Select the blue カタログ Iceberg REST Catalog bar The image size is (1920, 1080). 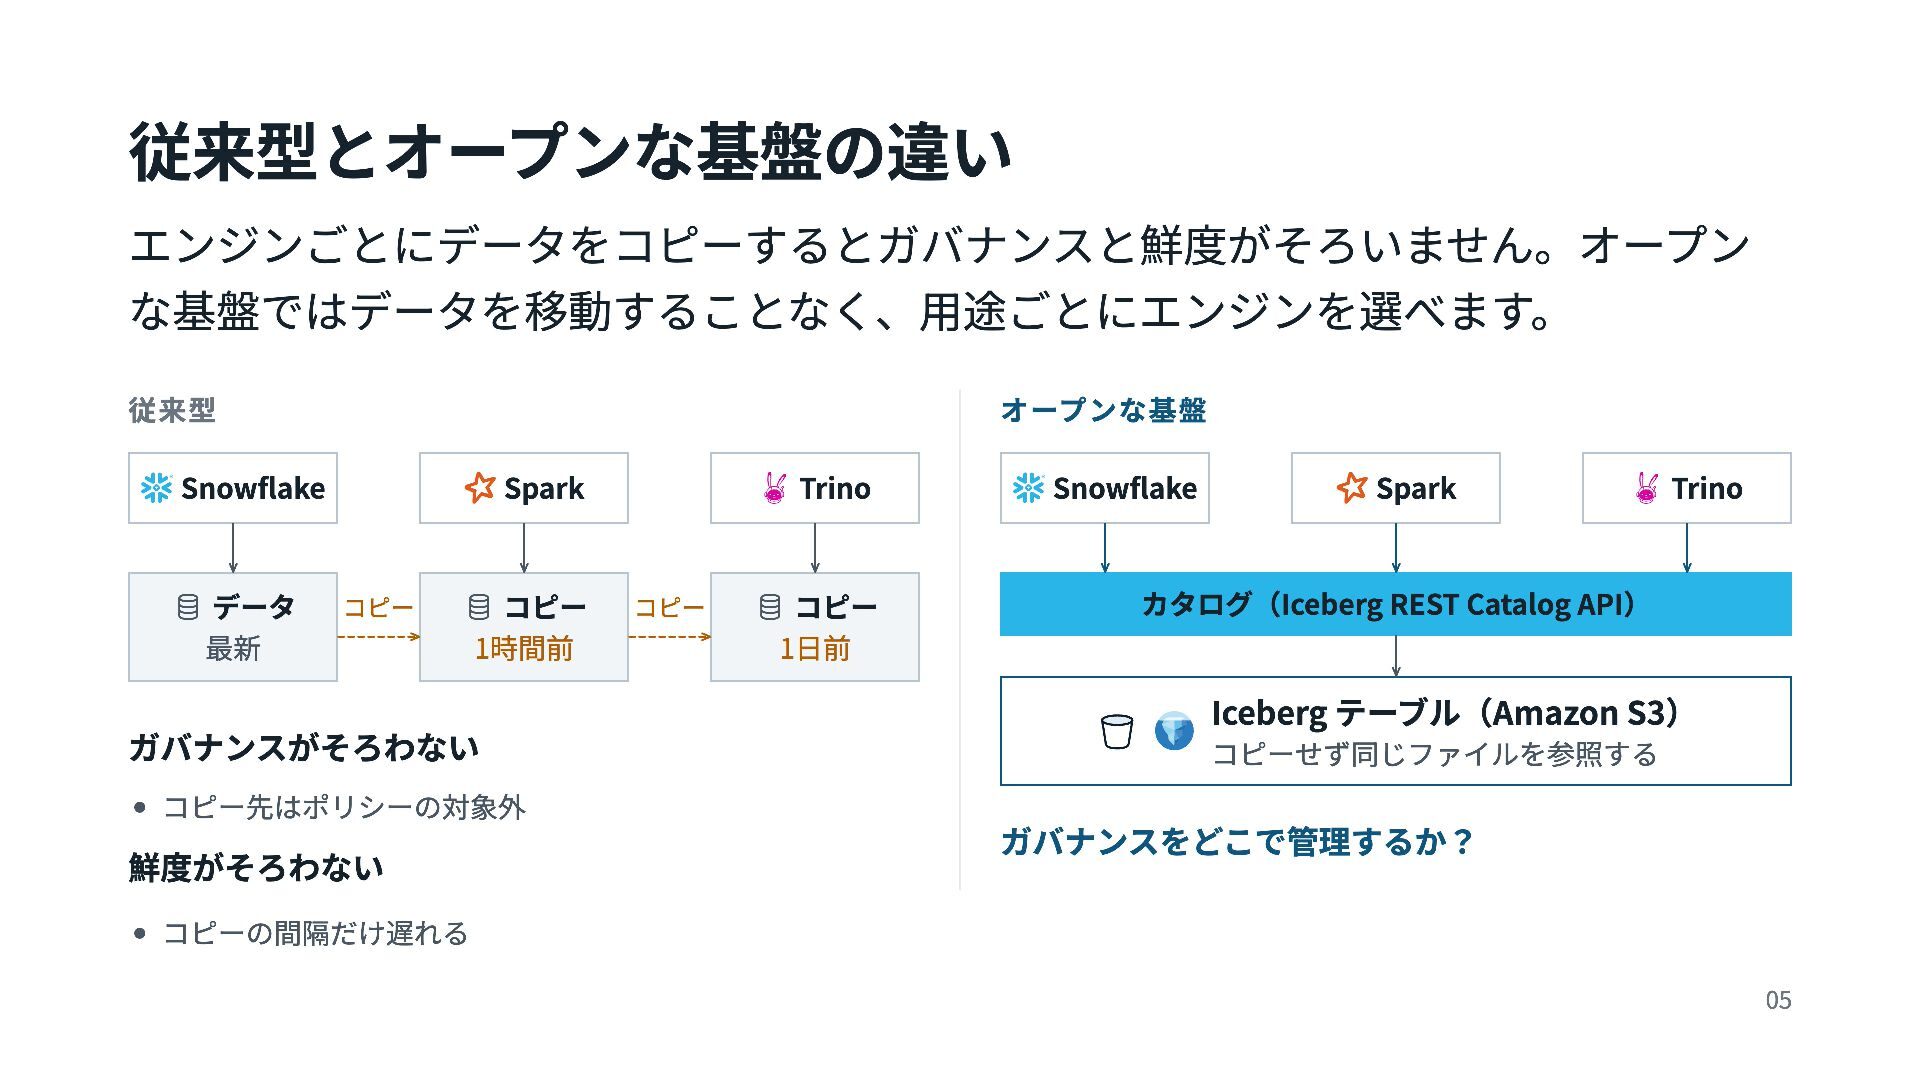tap(1396, 604)
